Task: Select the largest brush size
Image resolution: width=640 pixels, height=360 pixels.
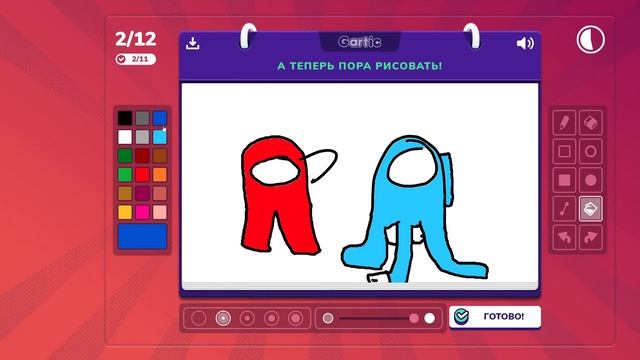Action: (296, 318)
